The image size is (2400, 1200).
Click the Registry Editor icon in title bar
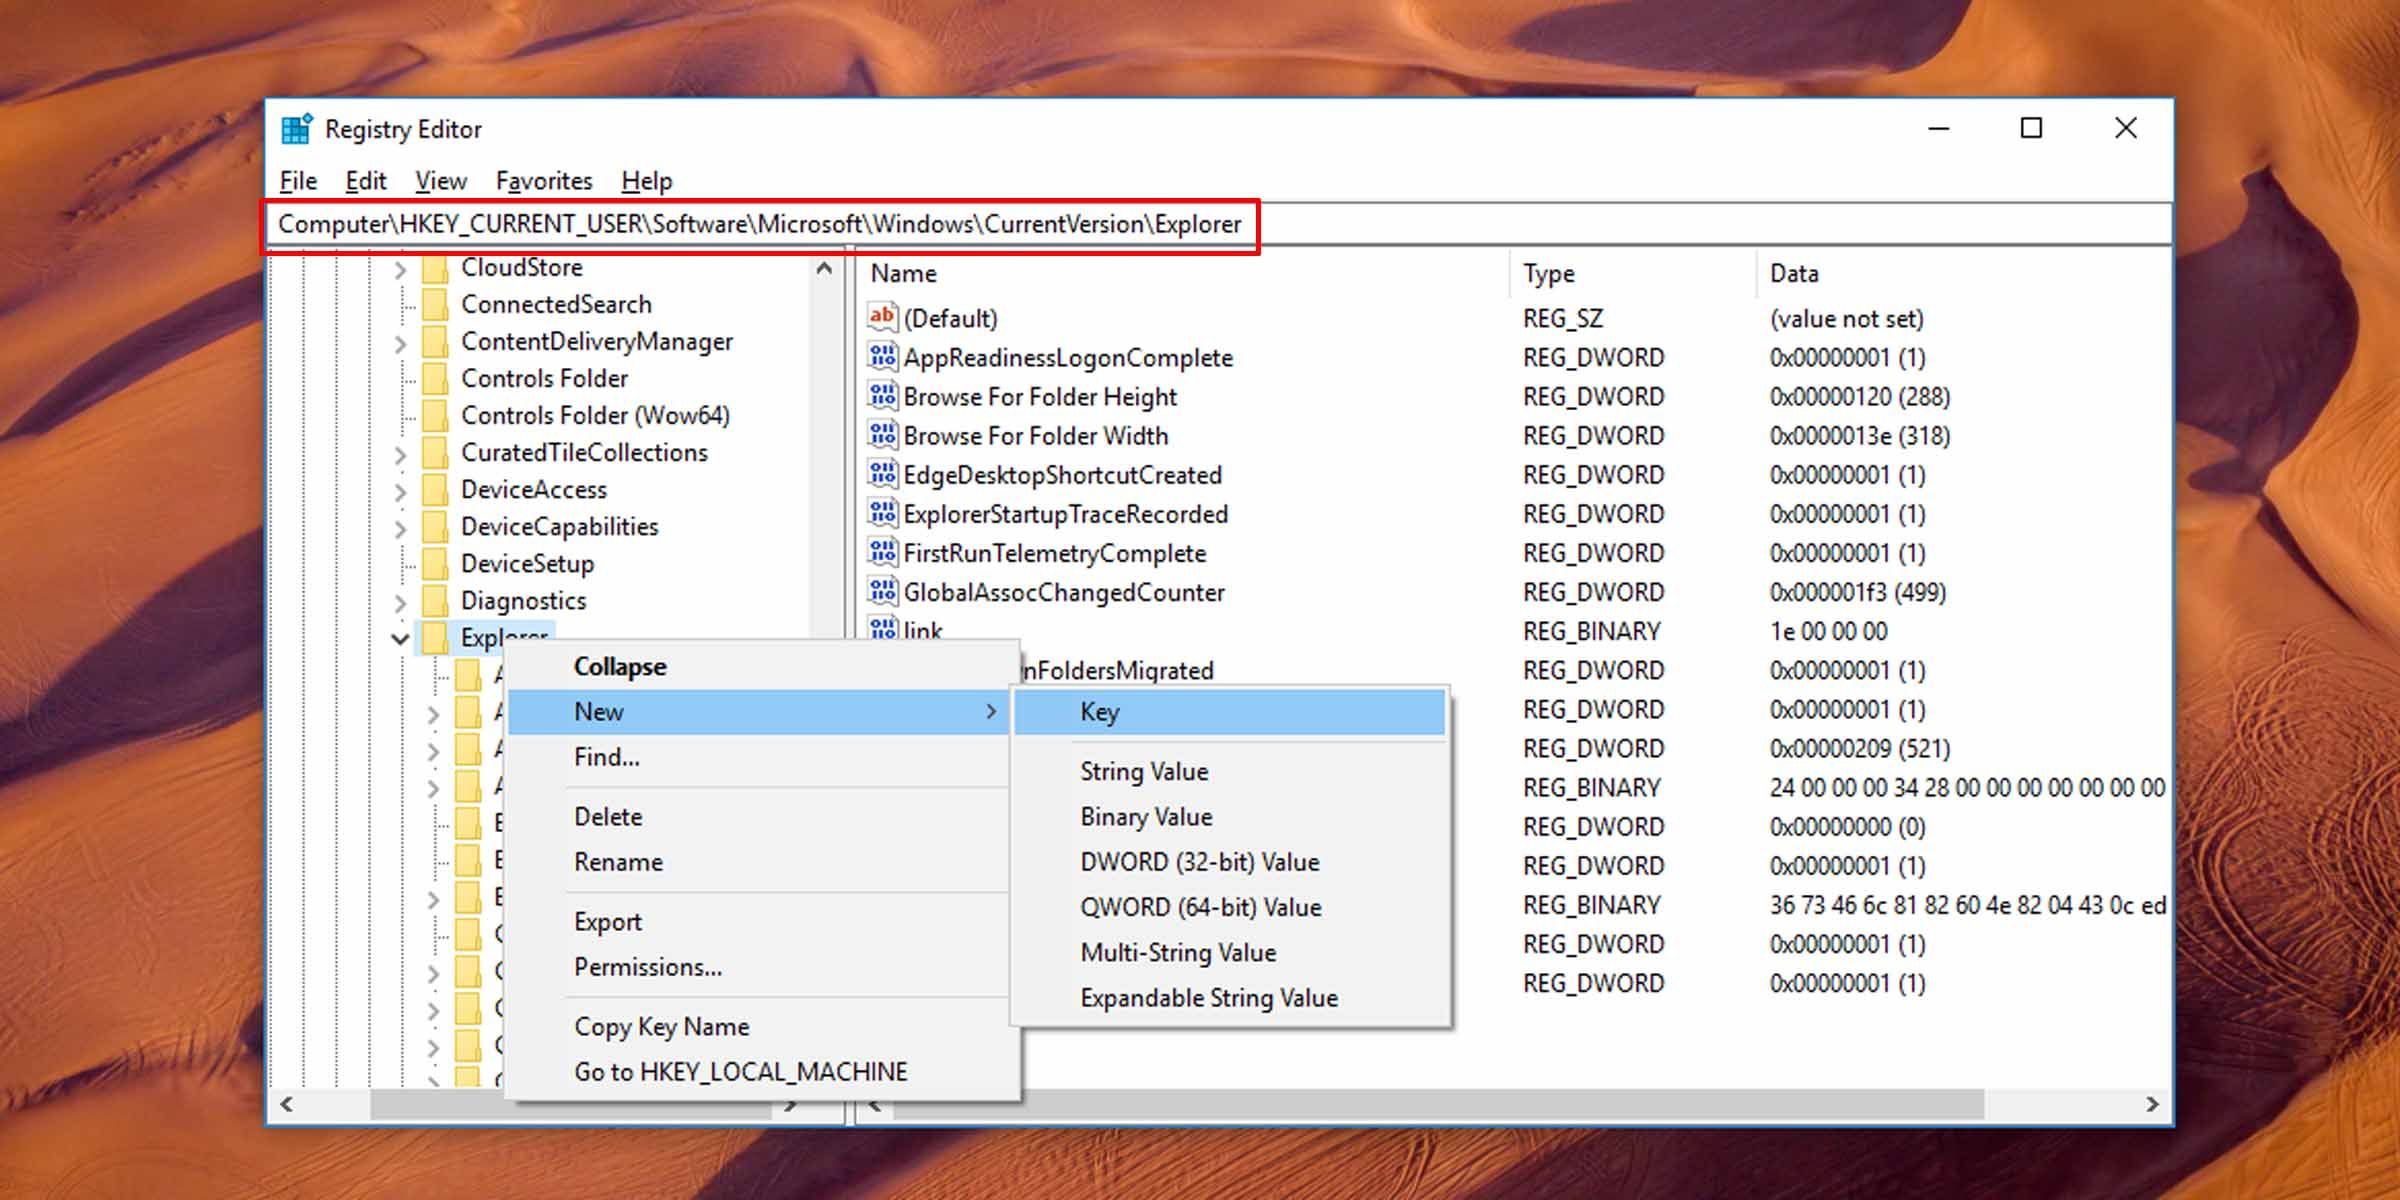[x=295, y=128]
